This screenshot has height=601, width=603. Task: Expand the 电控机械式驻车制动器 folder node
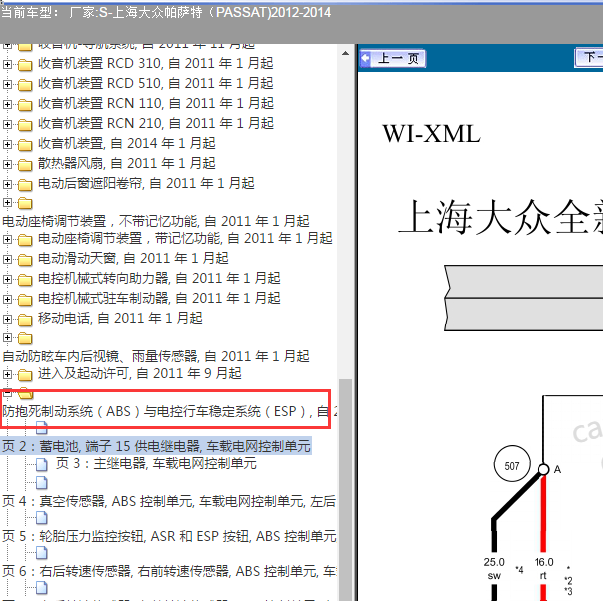(x=7, y=299)
